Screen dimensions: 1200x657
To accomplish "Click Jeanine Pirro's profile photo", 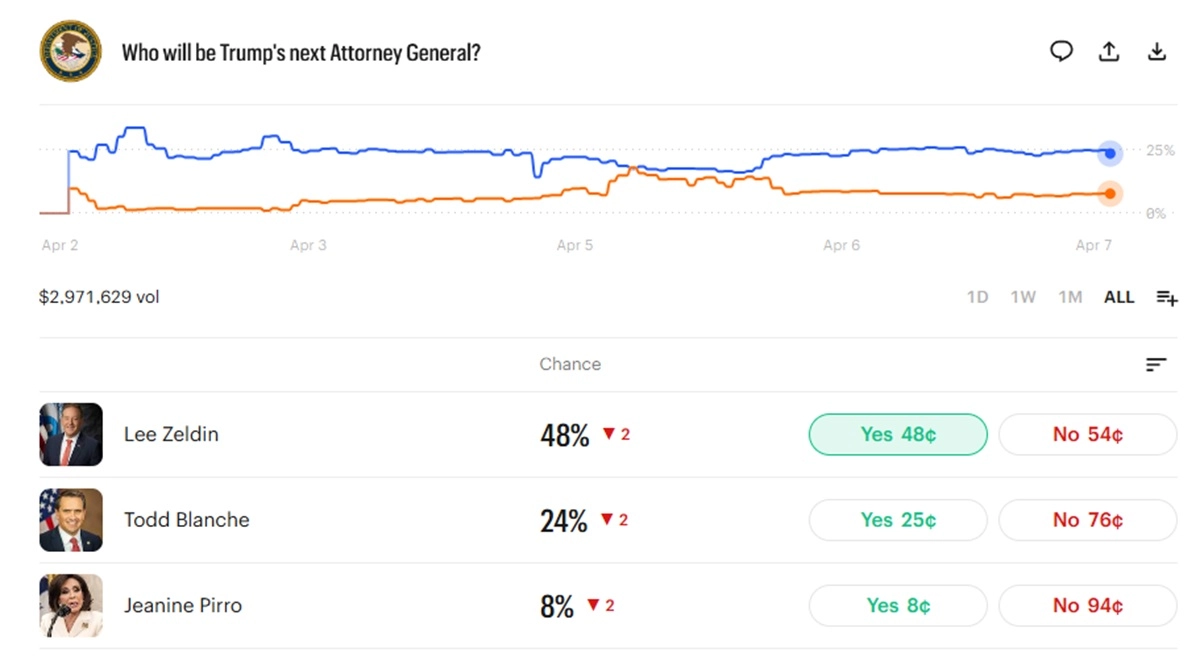I will pos(71,606).
